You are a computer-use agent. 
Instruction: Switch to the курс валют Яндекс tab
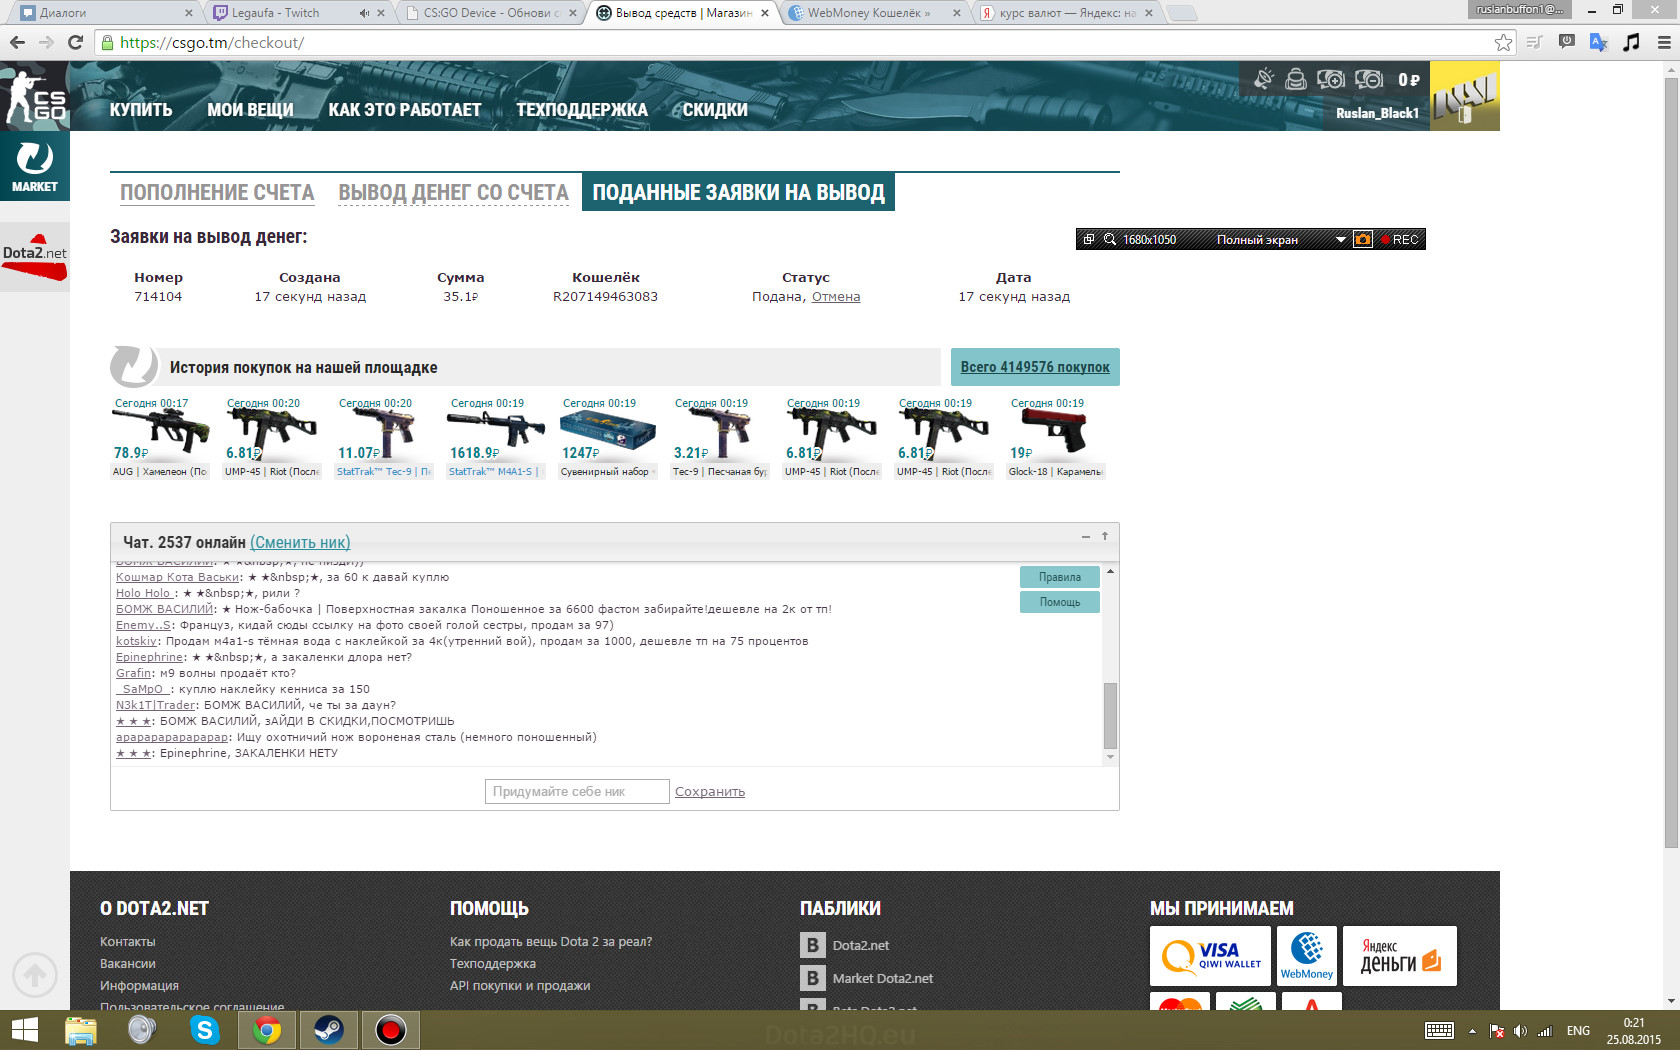click(x=1065, y=13)
